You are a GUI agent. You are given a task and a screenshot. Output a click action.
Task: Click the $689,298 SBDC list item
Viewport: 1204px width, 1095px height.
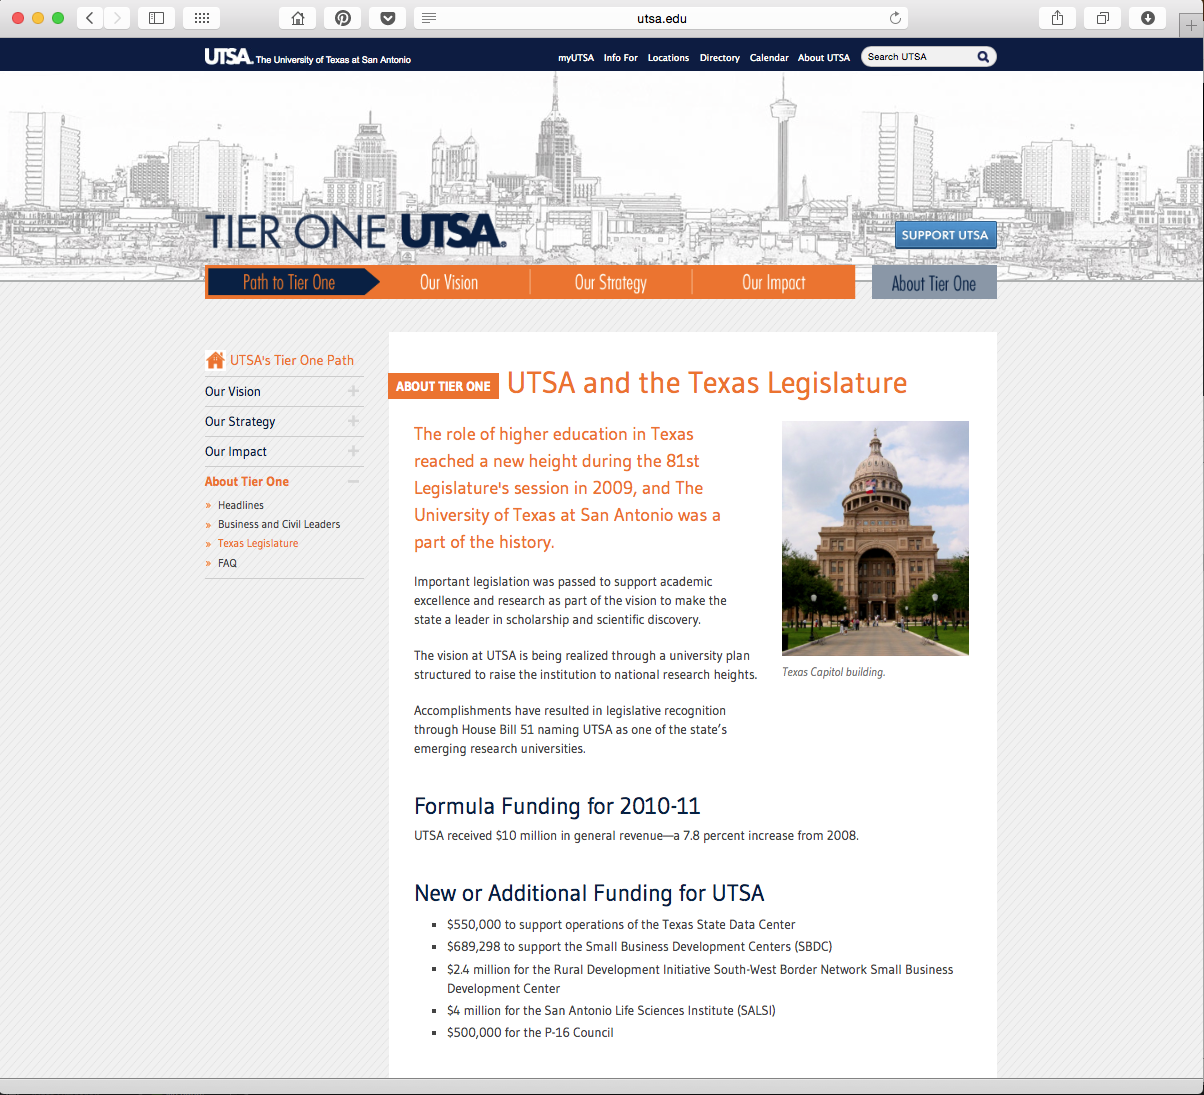pos(640,947)
